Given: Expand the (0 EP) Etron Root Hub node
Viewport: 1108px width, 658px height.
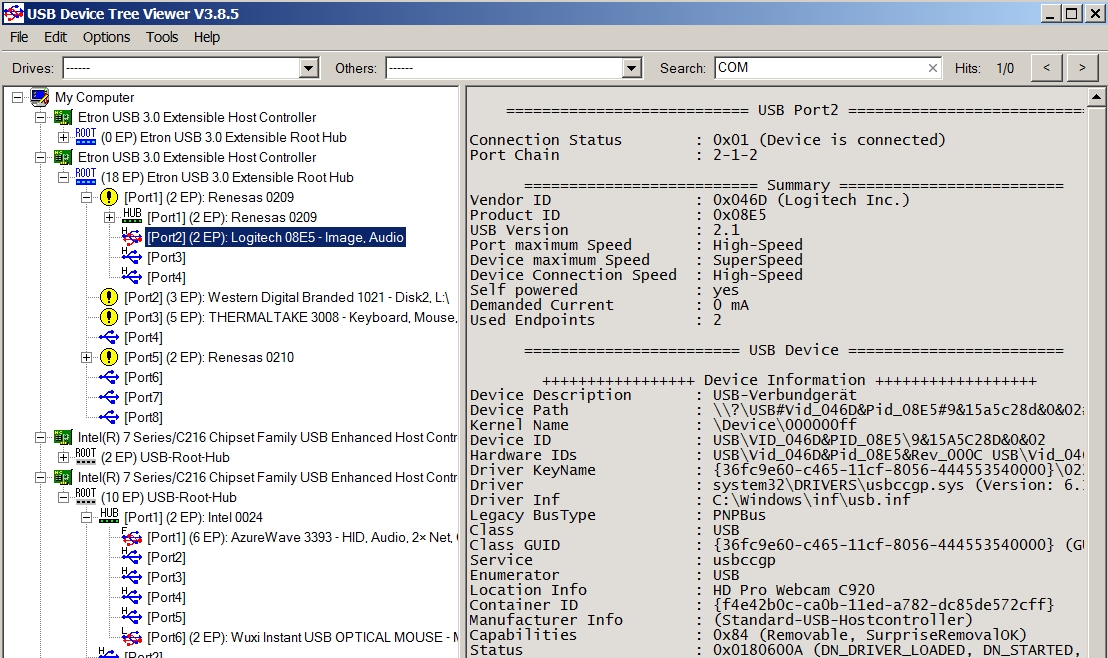Looking at the screenshot, I should tap(64, 137).
